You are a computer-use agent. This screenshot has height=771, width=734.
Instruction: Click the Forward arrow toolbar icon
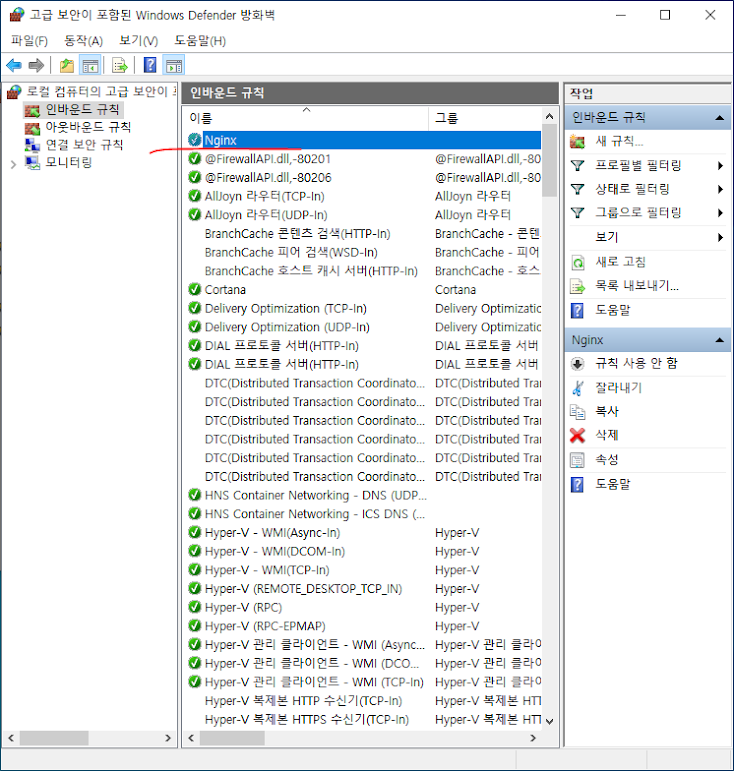36,65
